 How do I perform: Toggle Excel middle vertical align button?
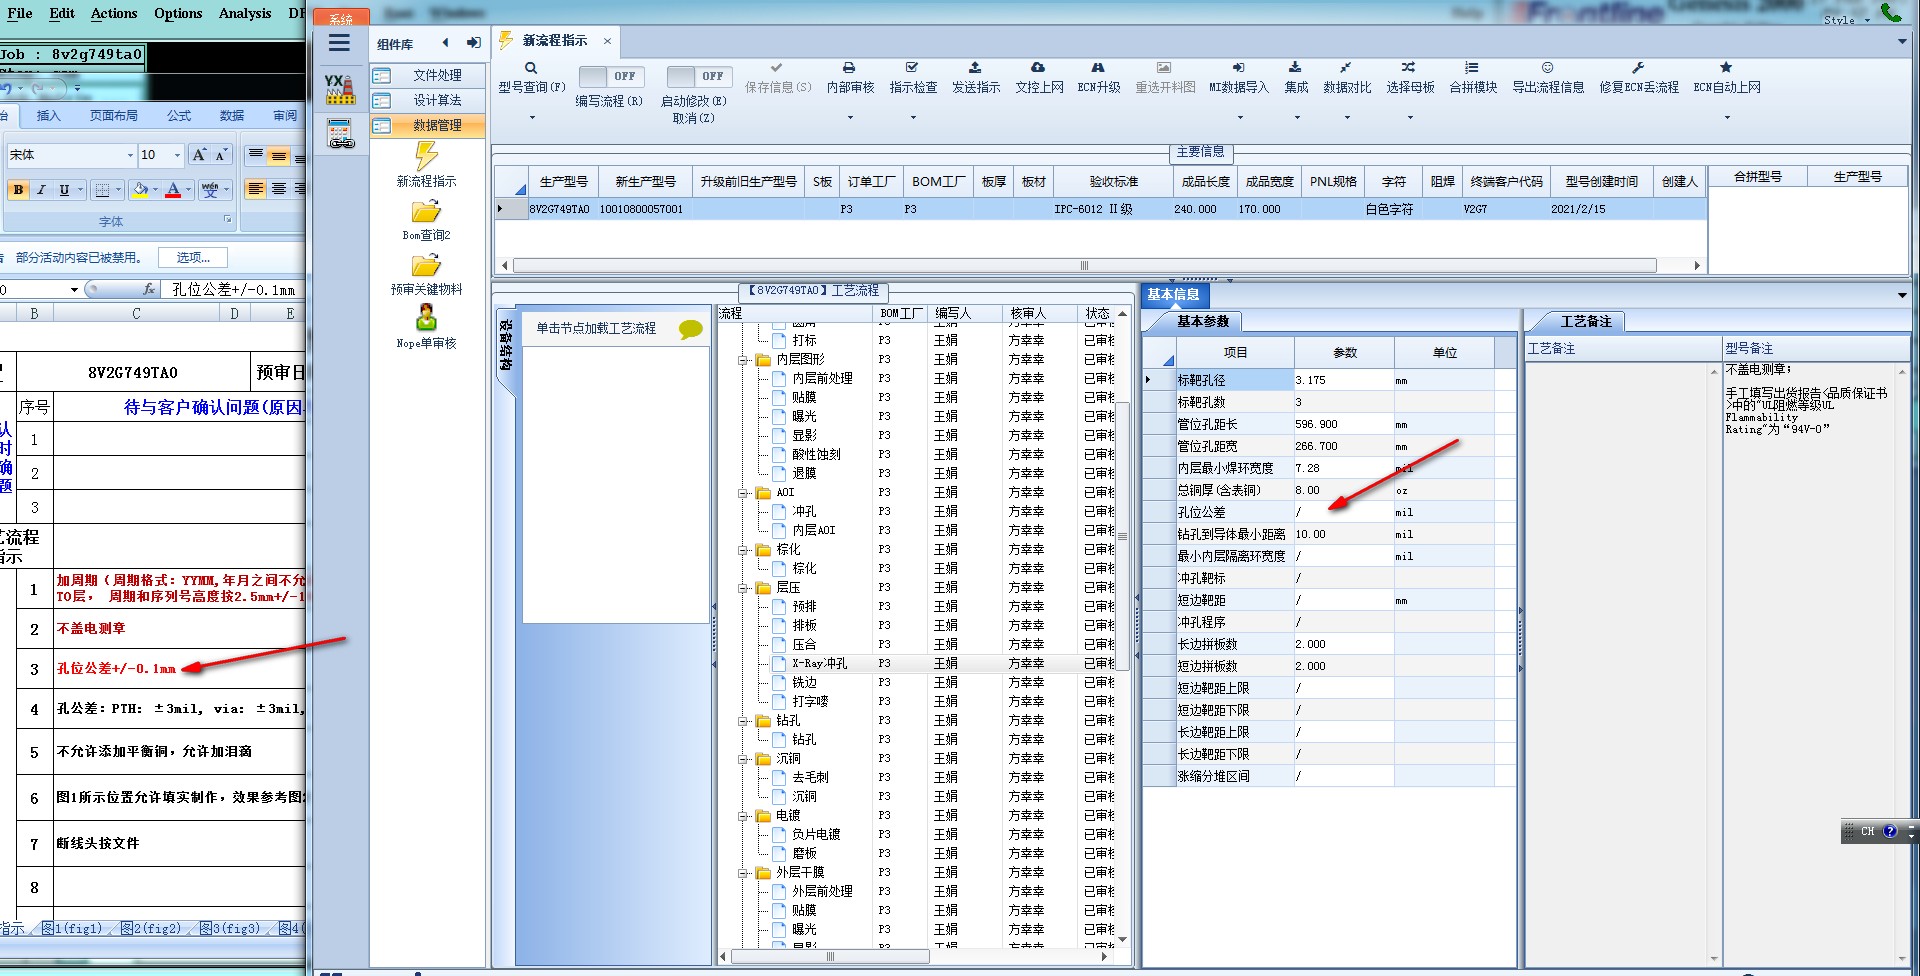279,156
